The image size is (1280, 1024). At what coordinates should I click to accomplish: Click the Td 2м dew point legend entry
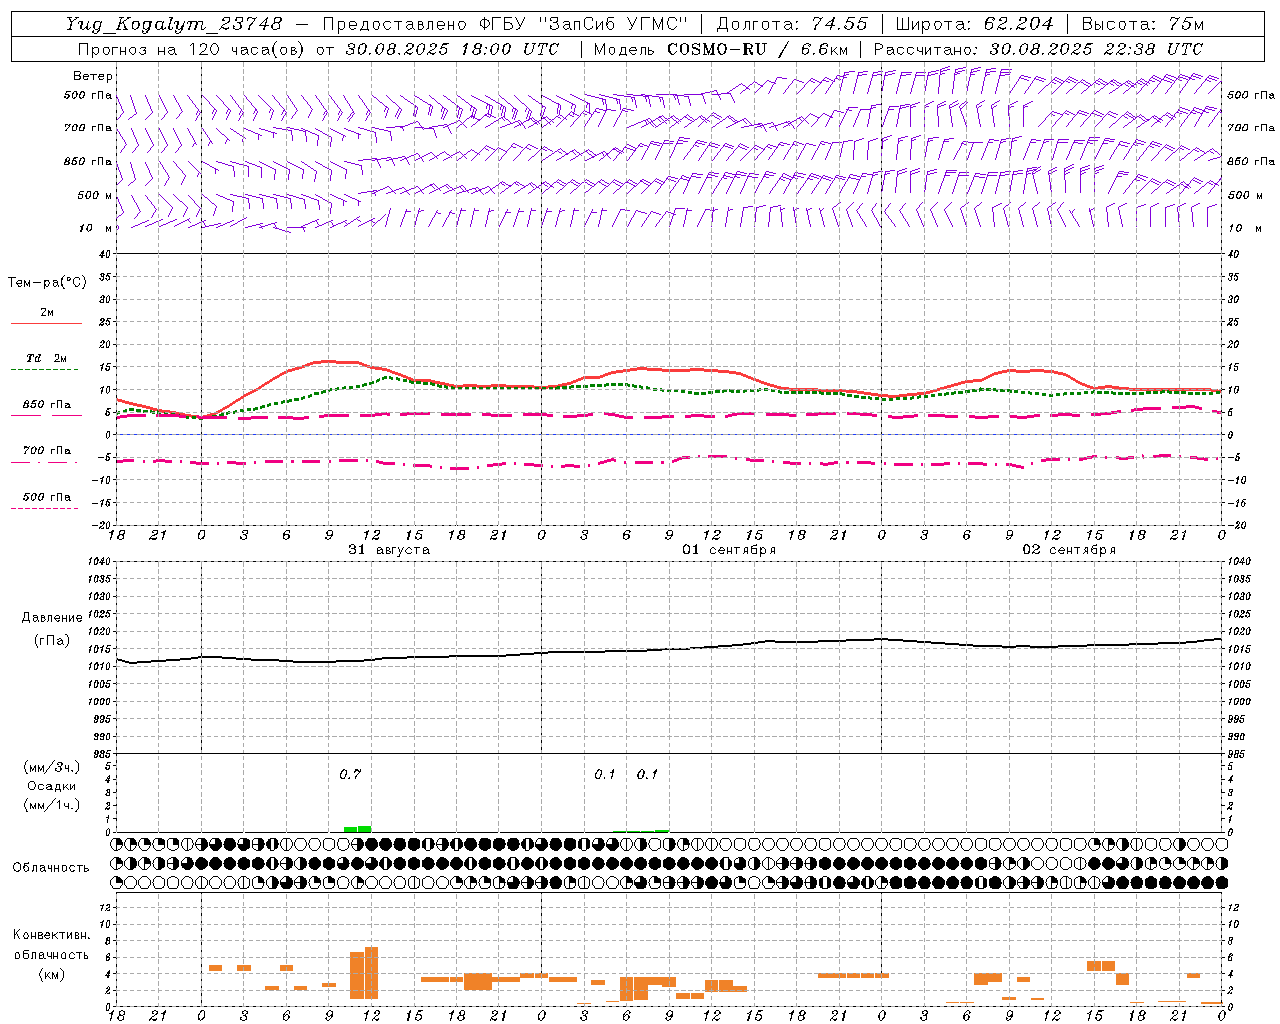tap(47, 358)
